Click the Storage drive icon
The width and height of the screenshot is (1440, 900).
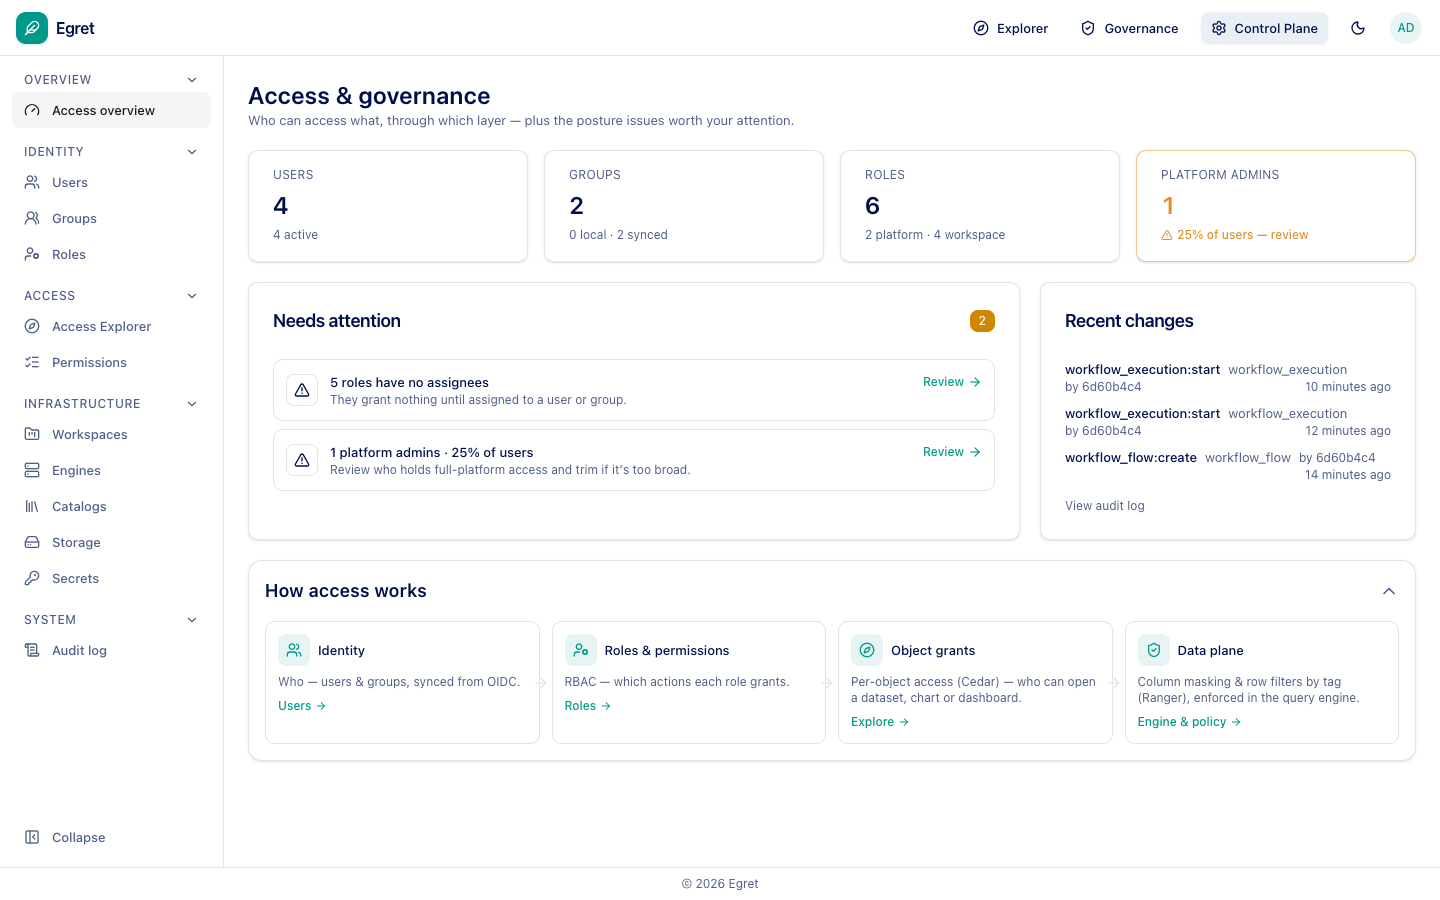32,542
